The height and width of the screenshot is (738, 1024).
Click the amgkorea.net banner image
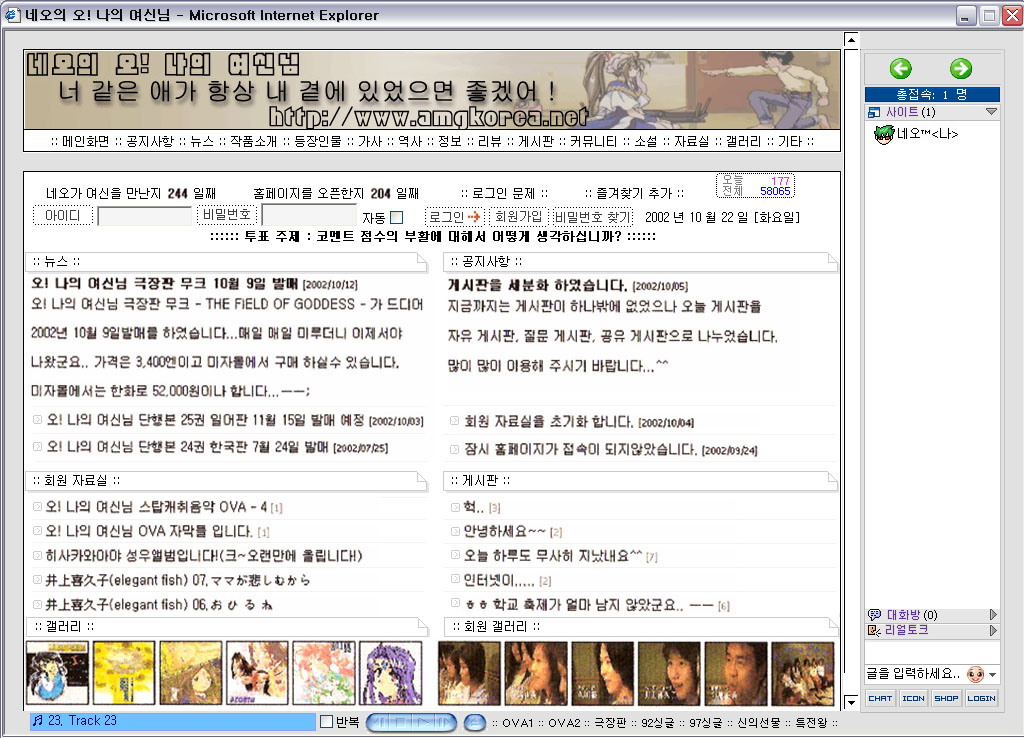click(x=432, y=89)
